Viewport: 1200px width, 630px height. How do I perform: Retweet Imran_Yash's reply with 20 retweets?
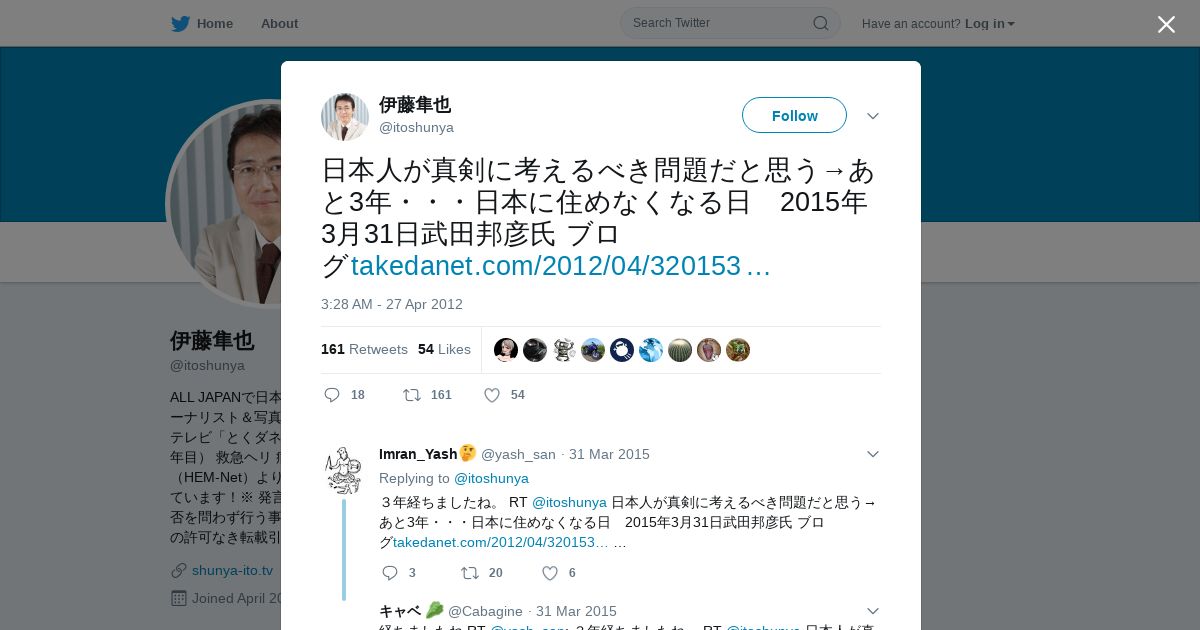click(x=470, y=573)
